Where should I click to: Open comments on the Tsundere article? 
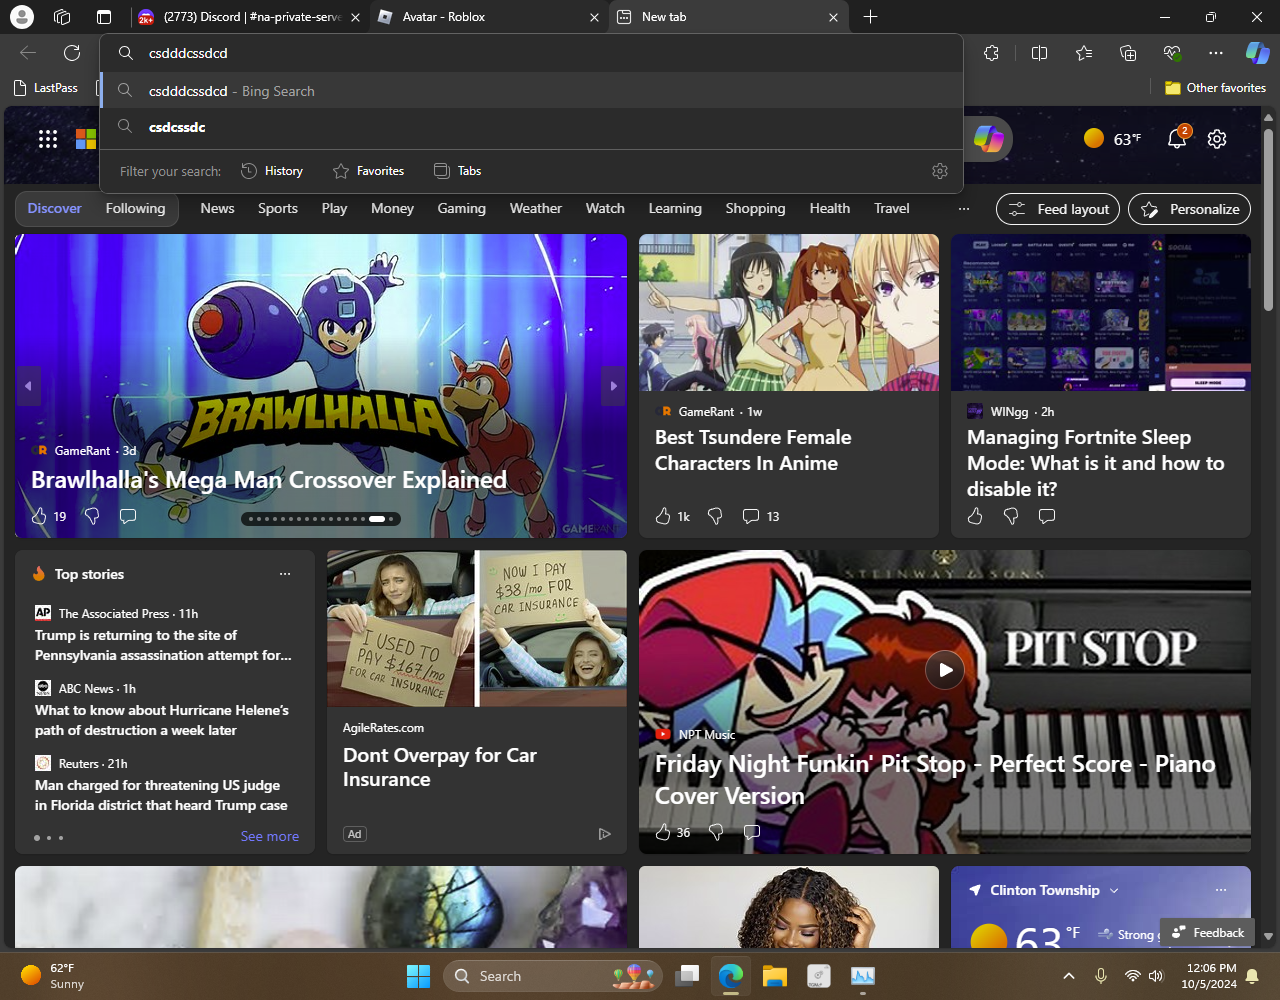(x=751, y=516)
